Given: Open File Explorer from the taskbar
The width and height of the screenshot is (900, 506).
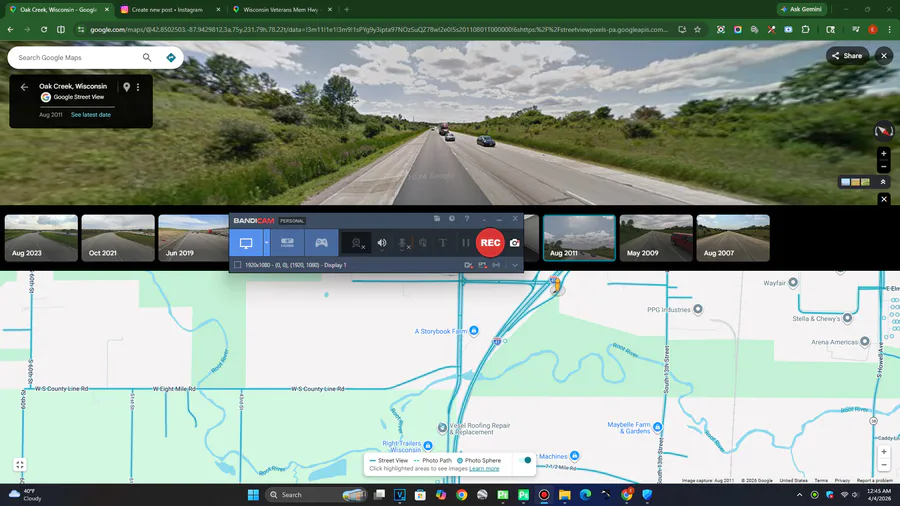Looking at the screenshot, I should pyautogui.click(x=565, y=495).
